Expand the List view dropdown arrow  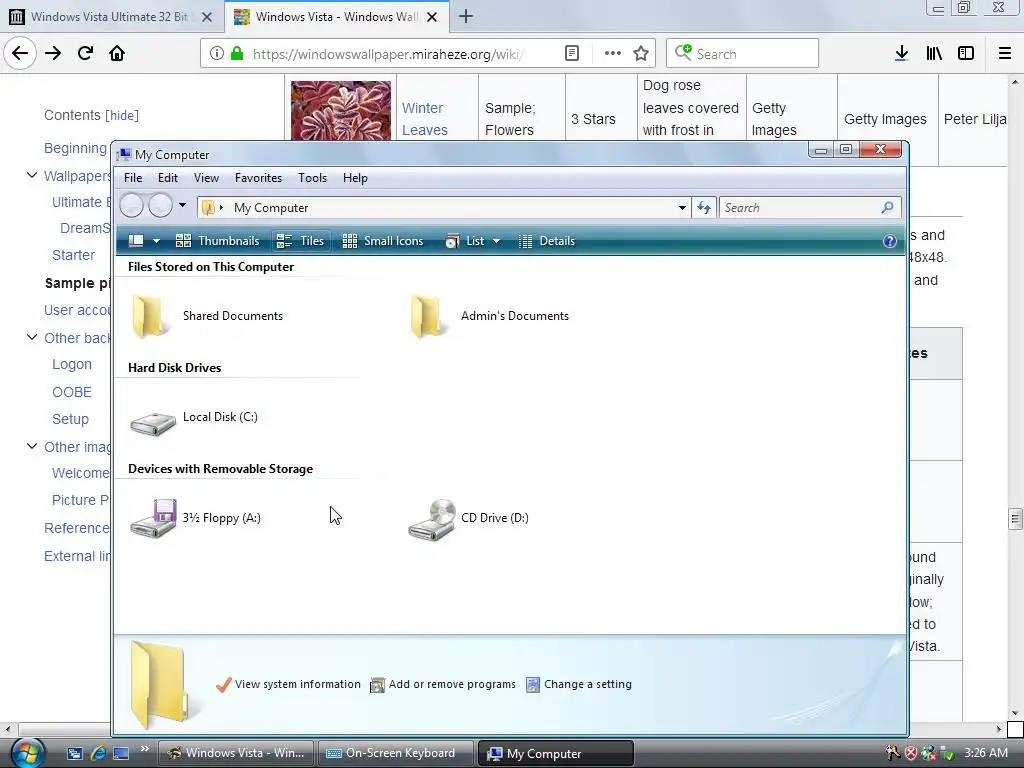click(496, 241)
